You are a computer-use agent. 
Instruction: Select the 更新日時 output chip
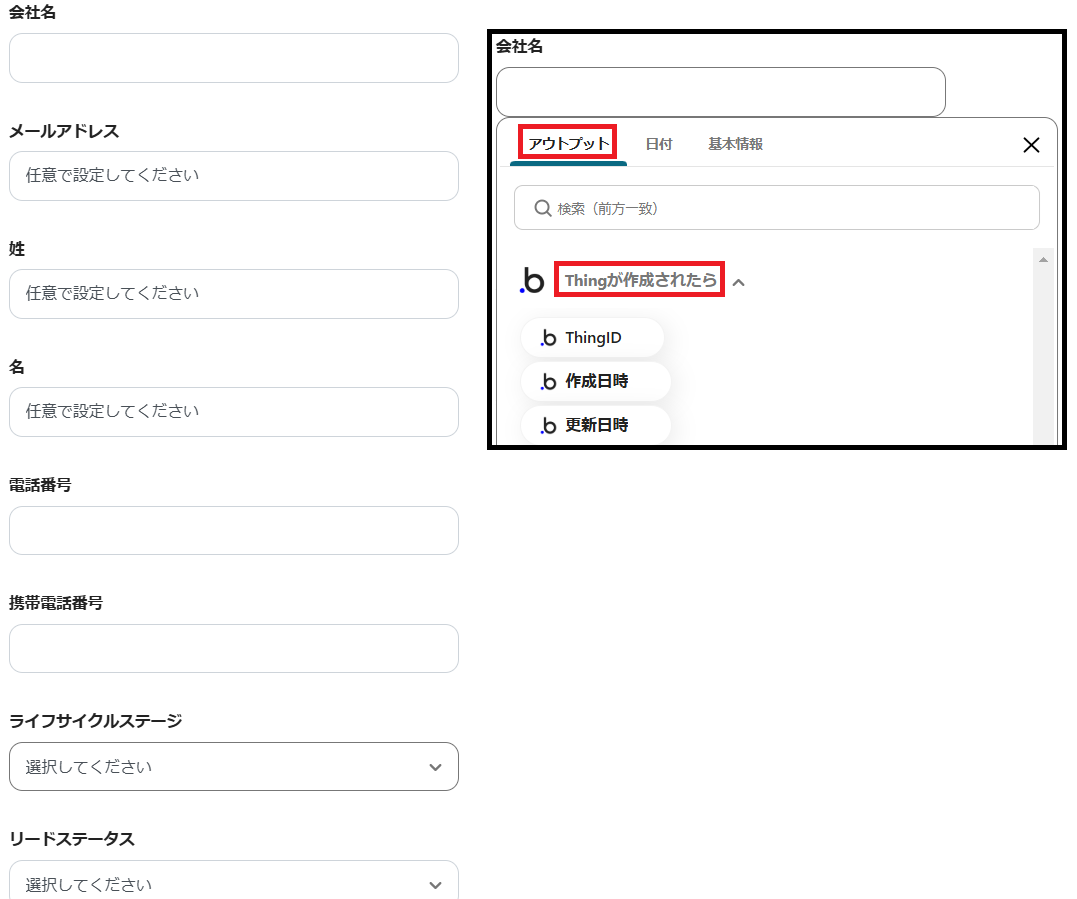click(595, 425)
